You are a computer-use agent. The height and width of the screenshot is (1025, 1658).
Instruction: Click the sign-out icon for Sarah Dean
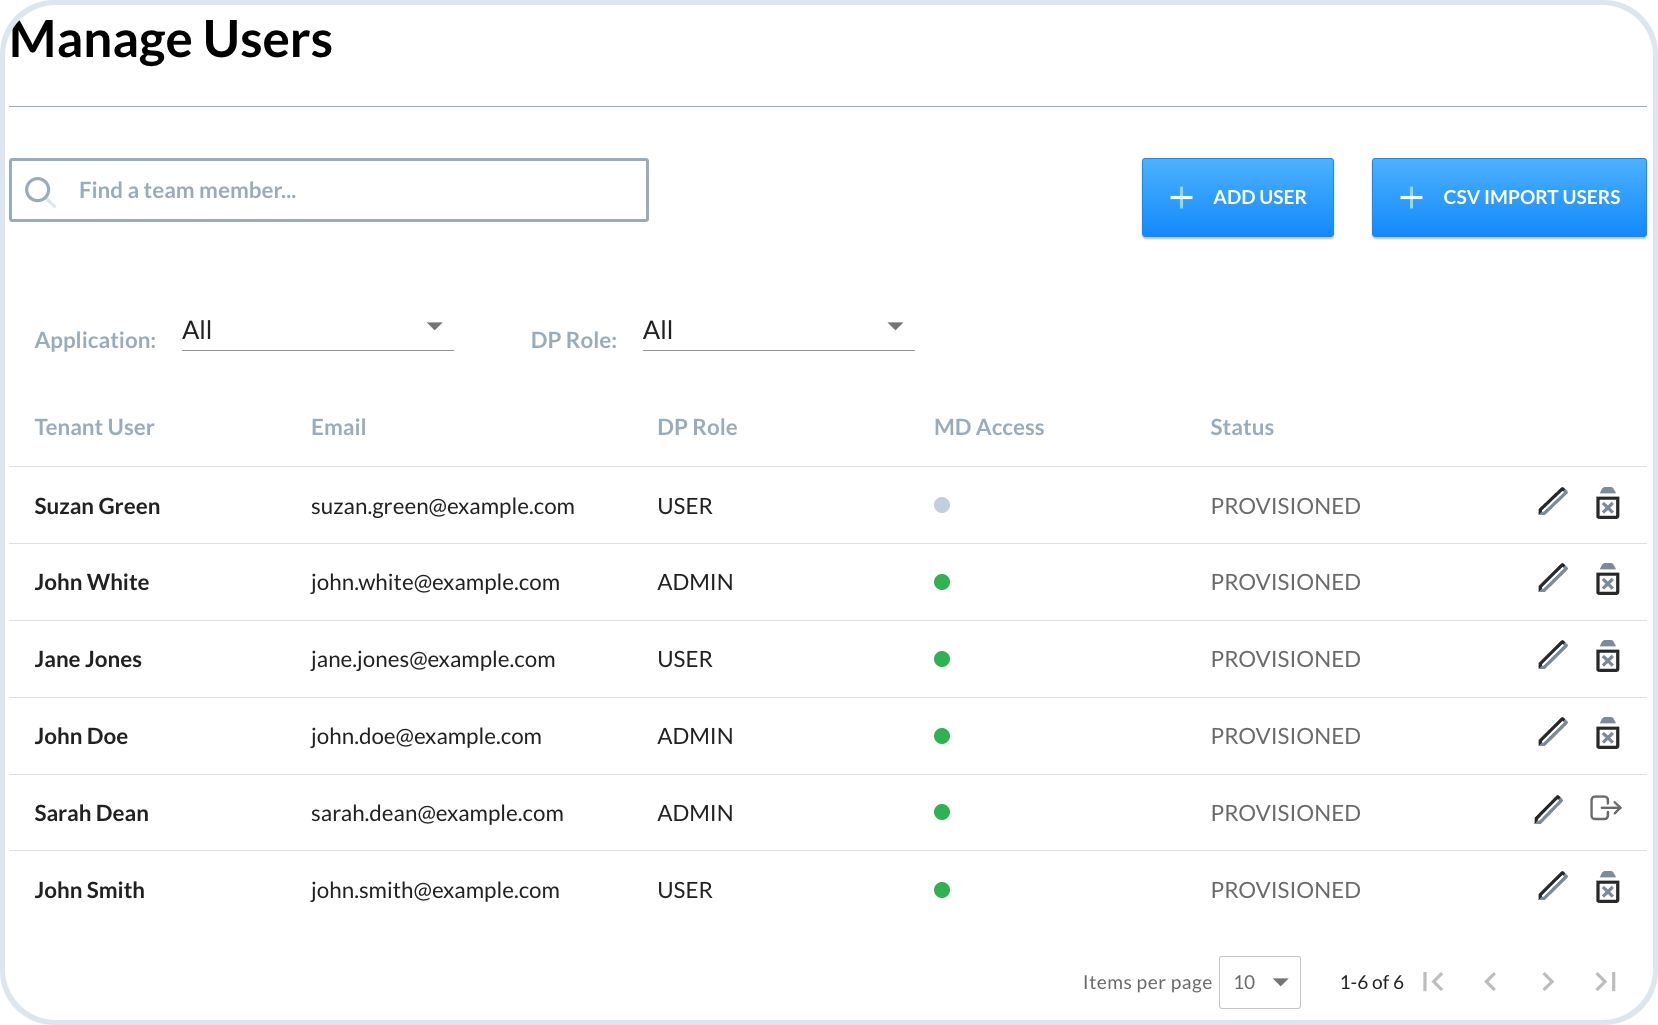coord(1605,808)
